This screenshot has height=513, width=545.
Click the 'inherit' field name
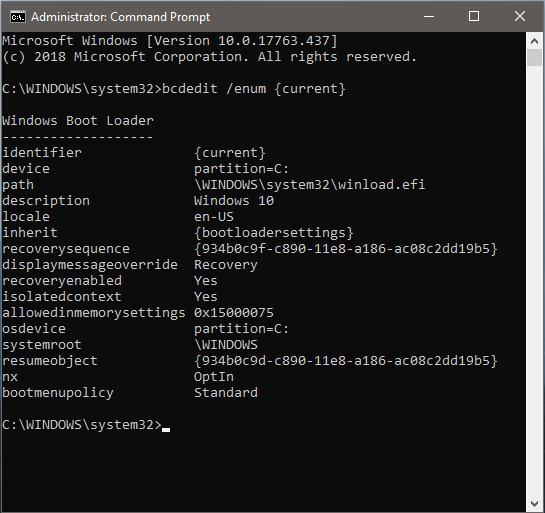pyautogui.click(x=30, y=233)
